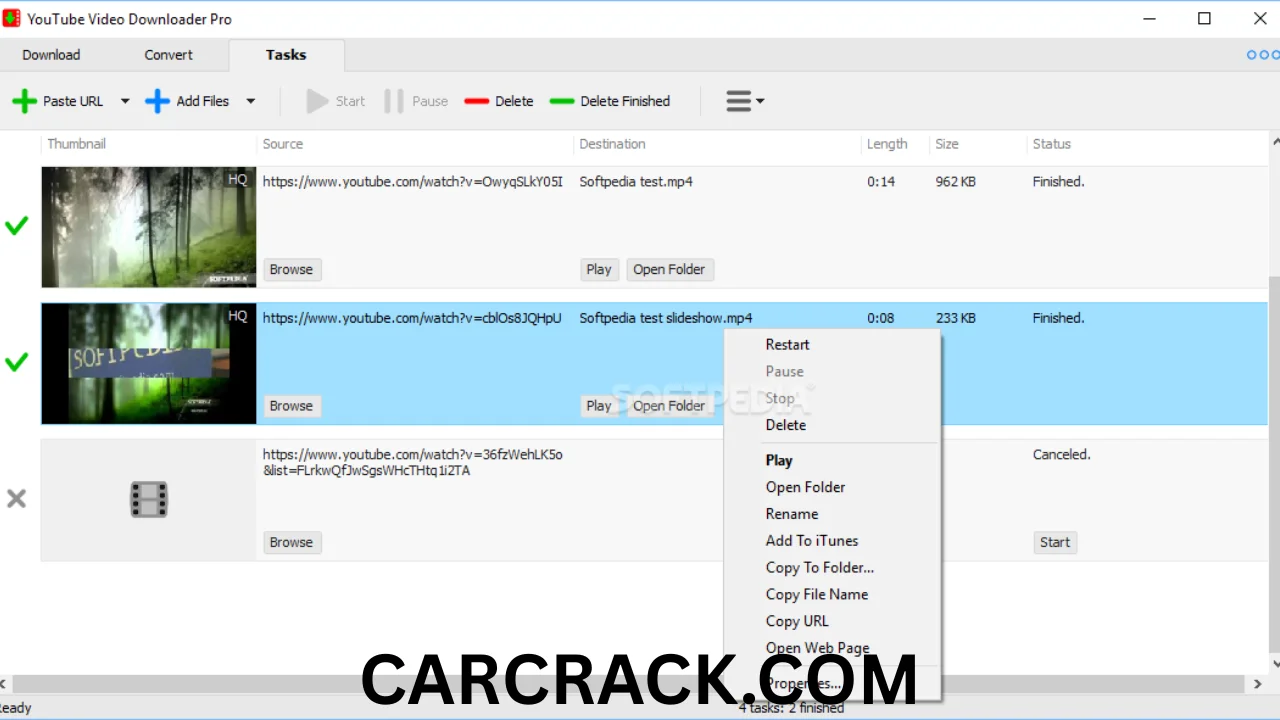Click the '962 KB' size value
1280x720 pixels.
tap(955, 182)
